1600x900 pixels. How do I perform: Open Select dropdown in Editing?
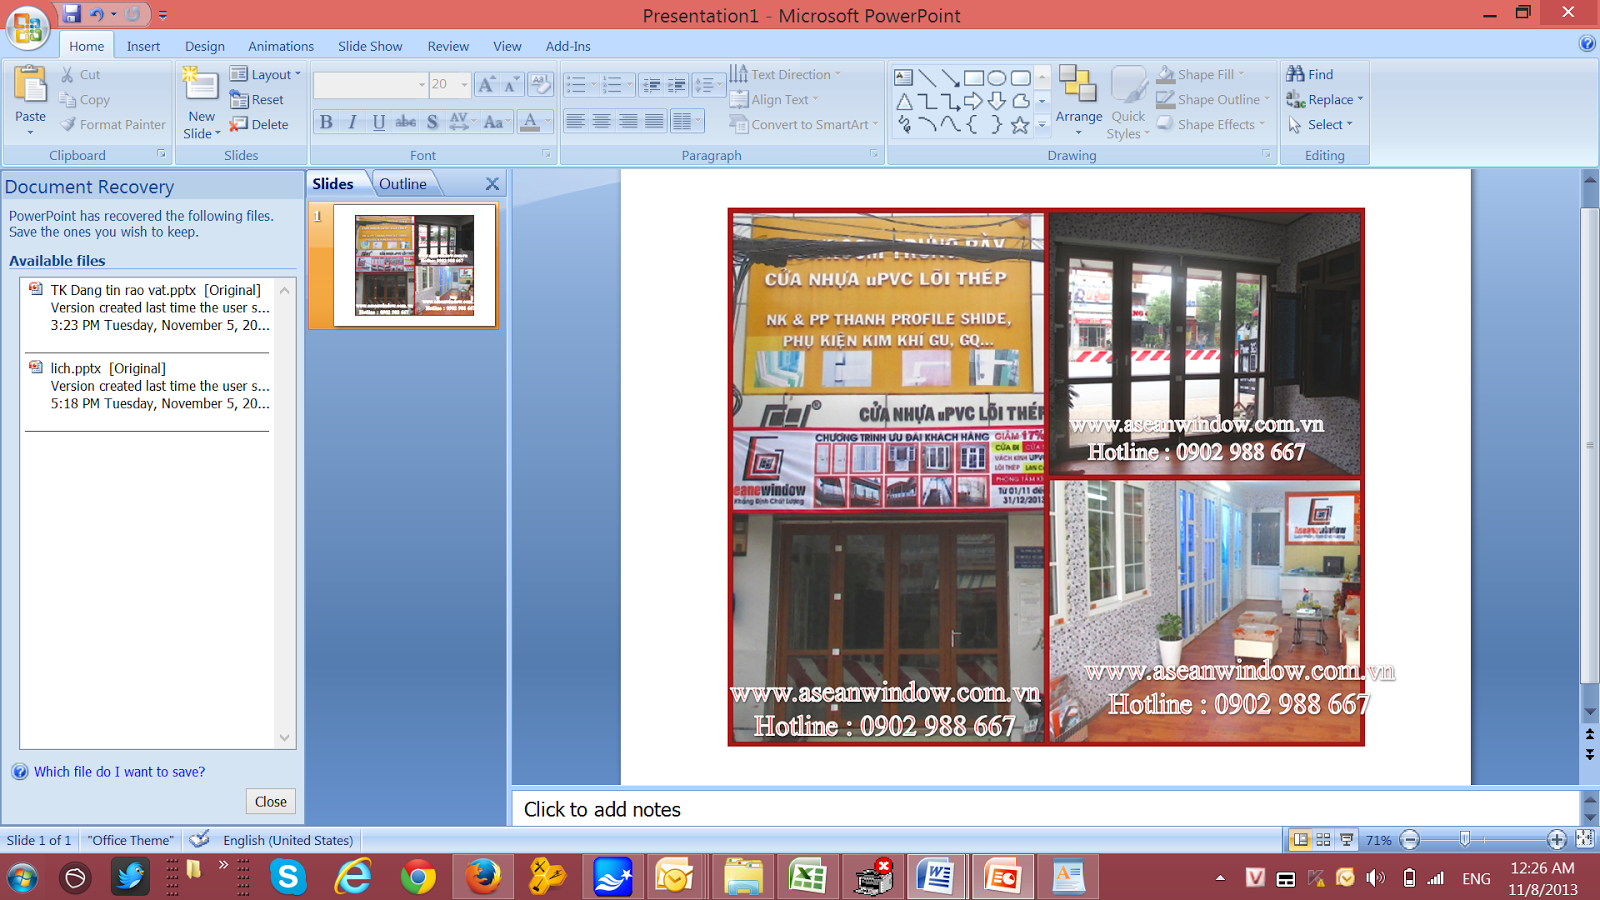click(x=1320, y=124)
